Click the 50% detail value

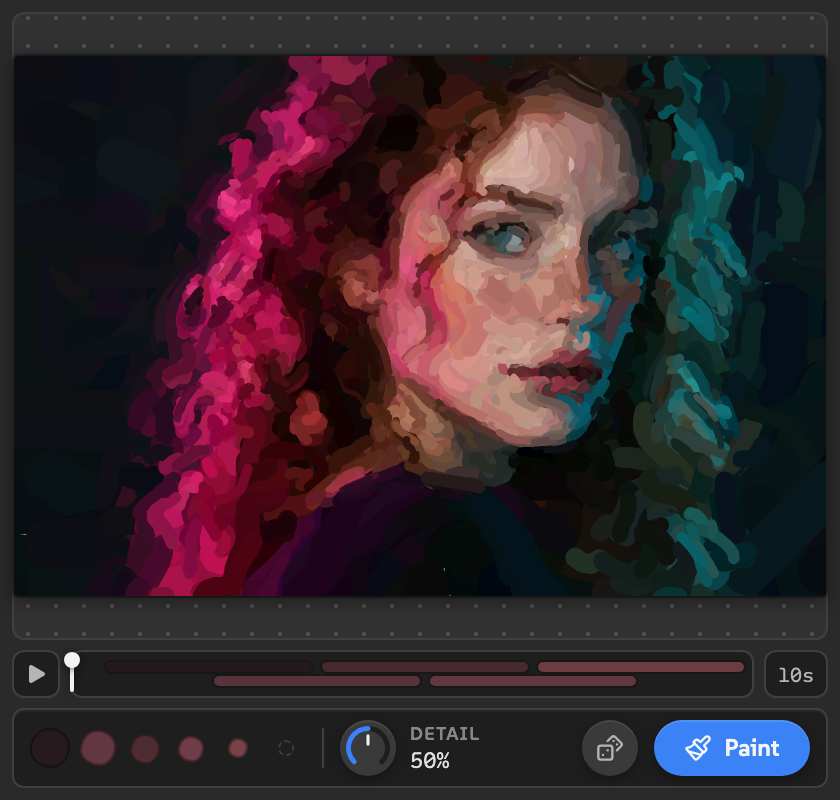[430, 760]
